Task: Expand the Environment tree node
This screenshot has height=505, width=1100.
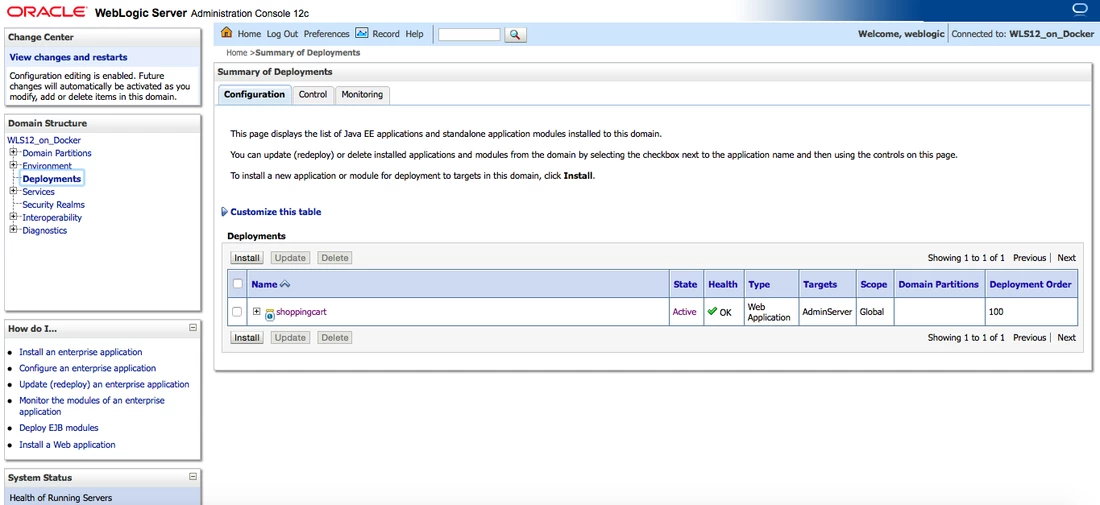Action: pos(13,165)
